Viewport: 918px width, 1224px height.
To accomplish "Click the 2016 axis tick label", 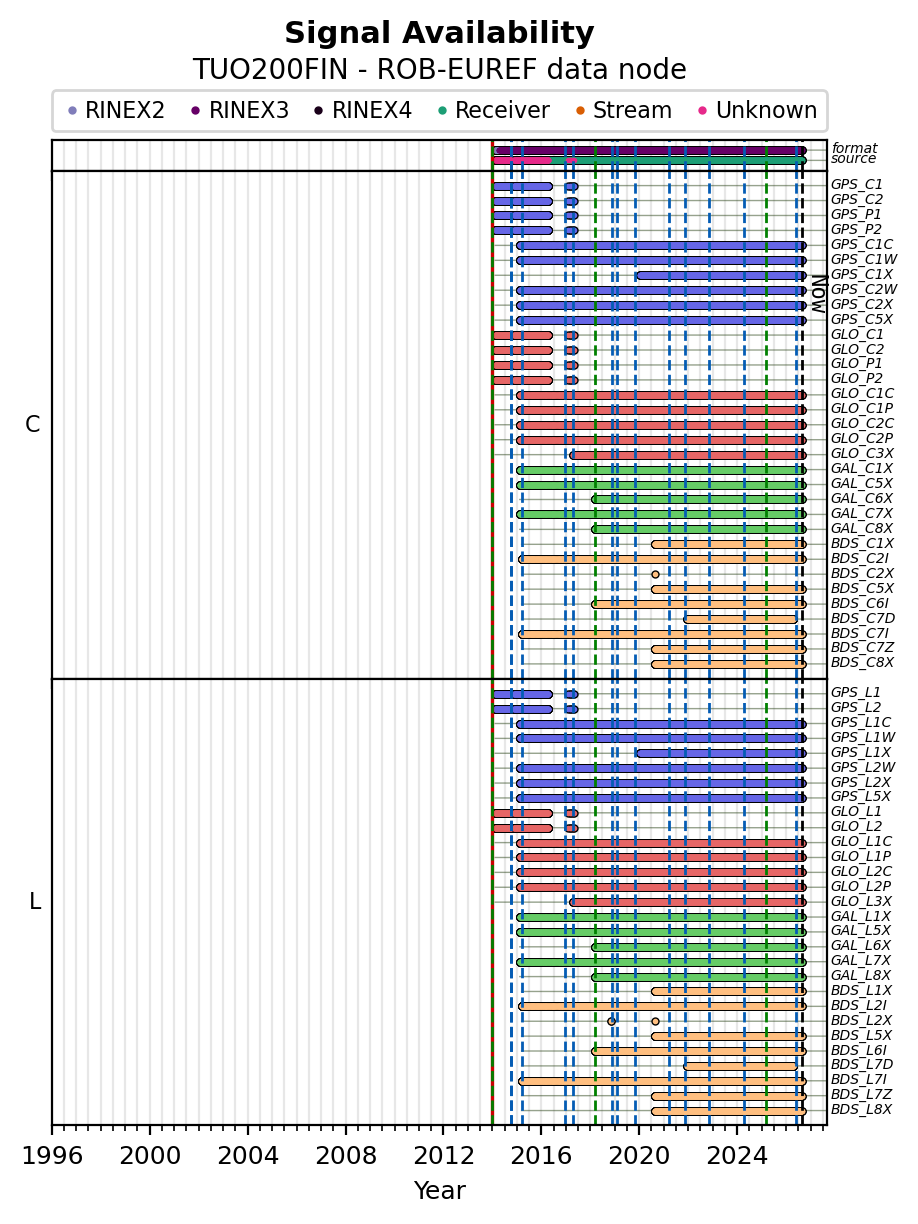I will coord(542,1156).
